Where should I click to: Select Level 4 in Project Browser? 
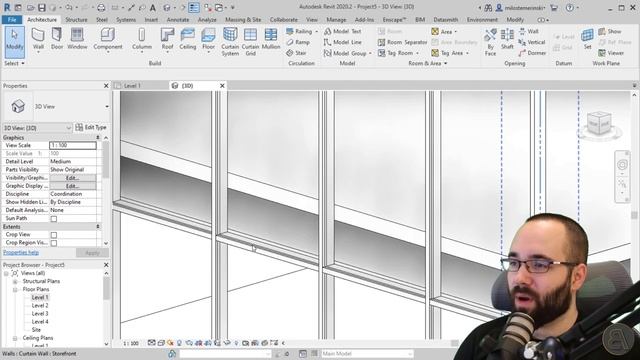click(x=40, y=322)
